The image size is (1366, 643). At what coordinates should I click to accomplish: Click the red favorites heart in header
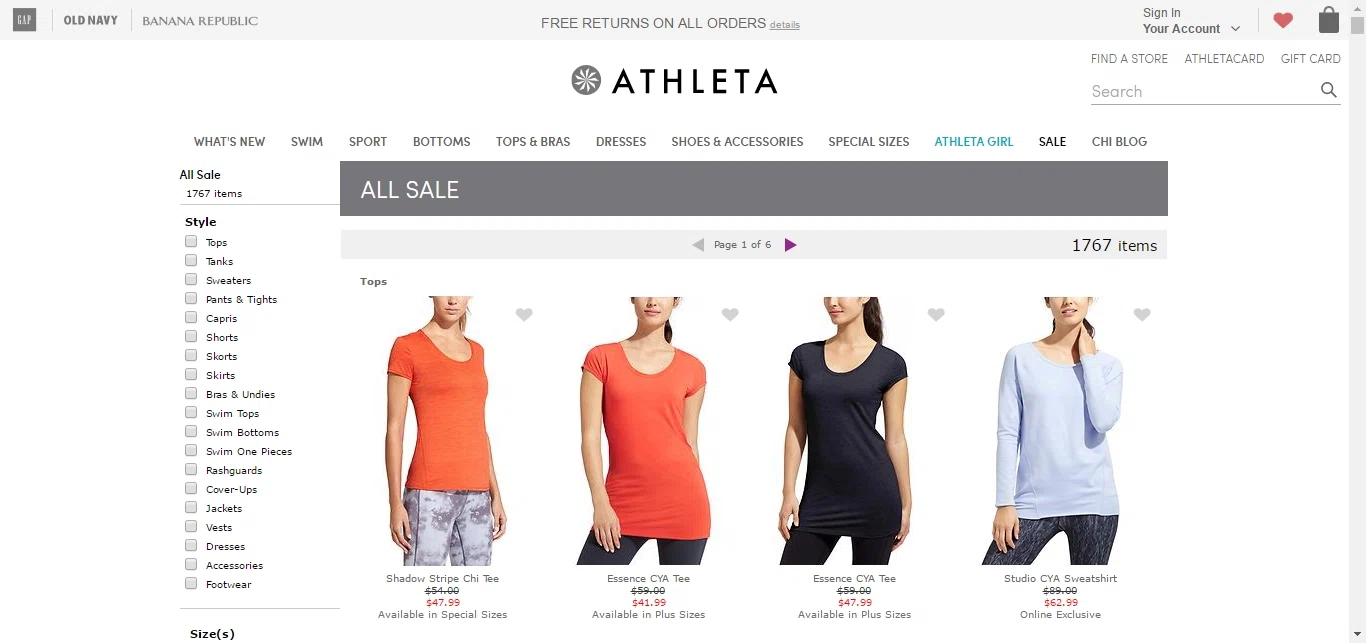pos(1283,20)
